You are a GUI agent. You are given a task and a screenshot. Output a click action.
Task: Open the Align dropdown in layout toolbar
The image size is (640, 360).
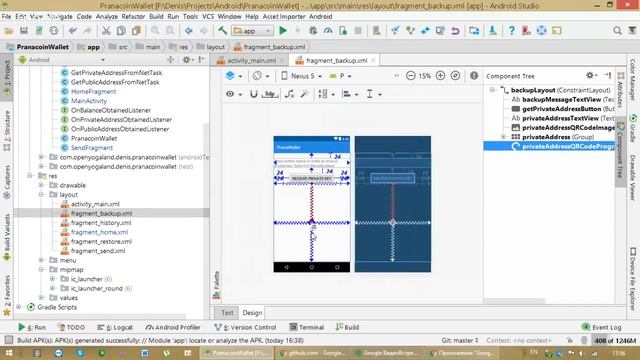[350, 94]
